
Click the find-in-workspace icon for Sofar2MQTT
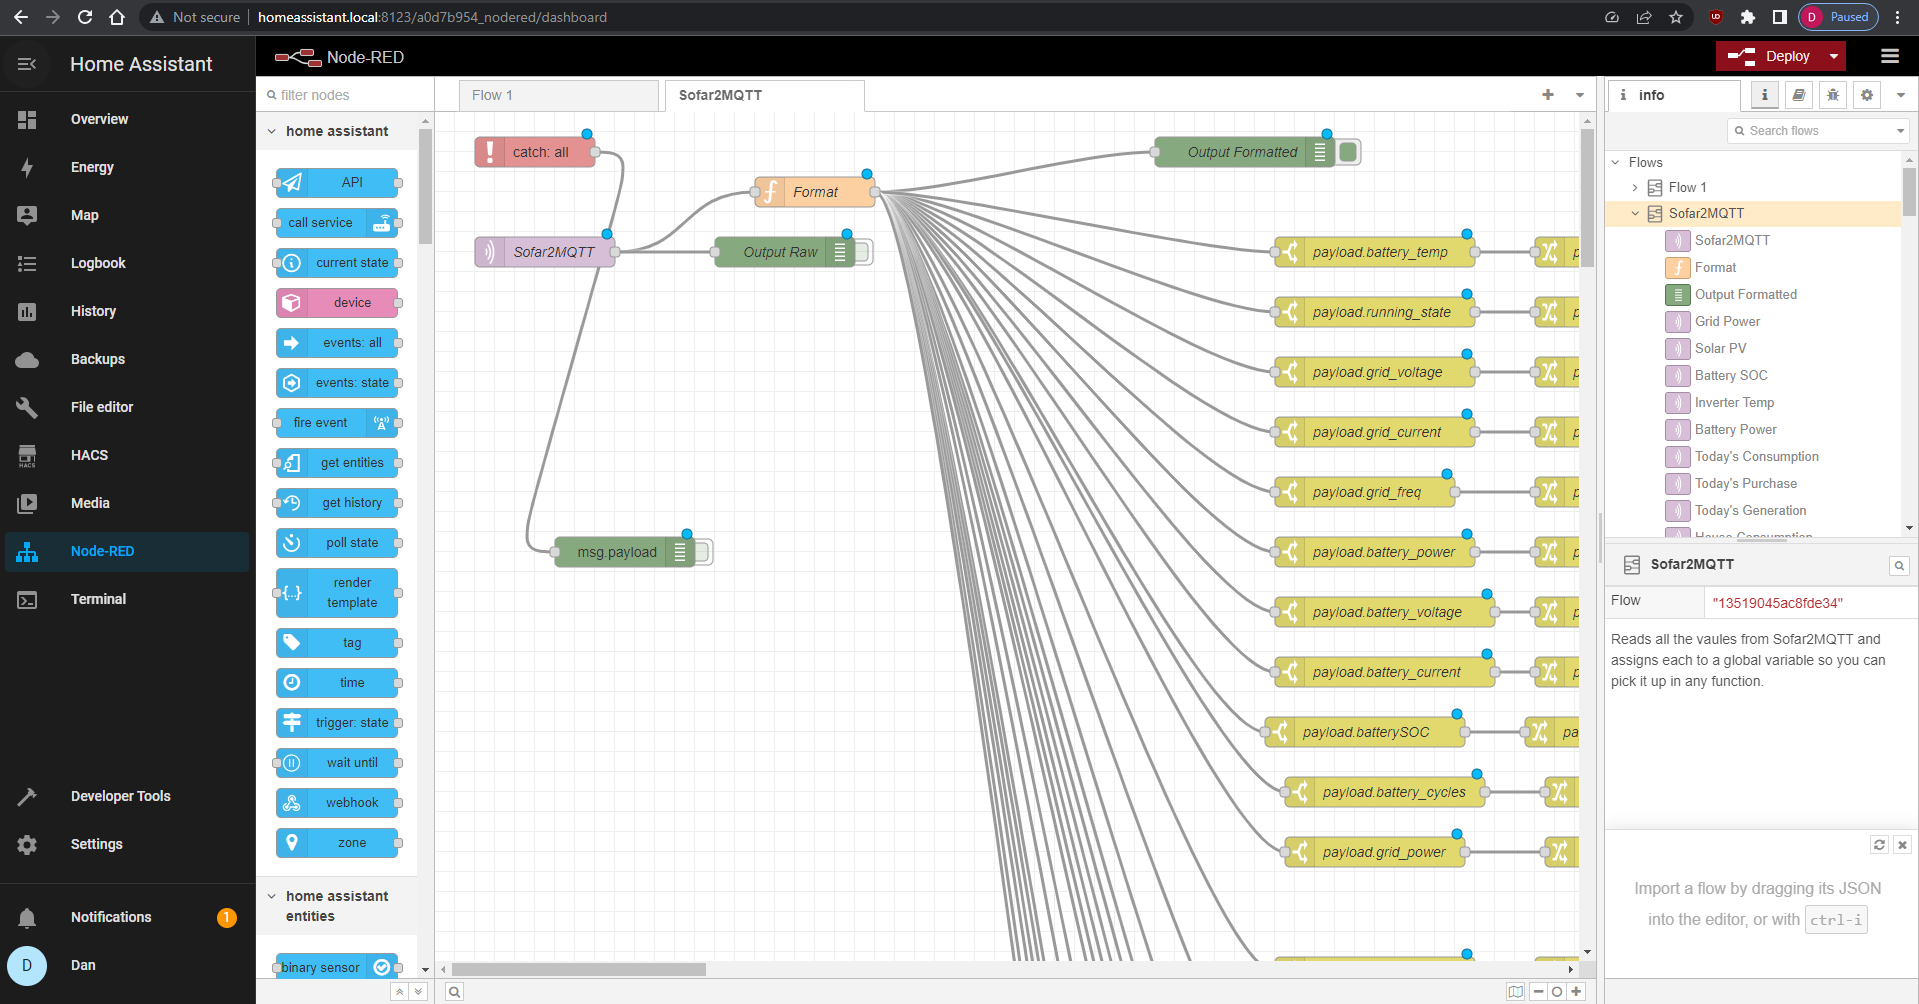(x=1899, y=566)
